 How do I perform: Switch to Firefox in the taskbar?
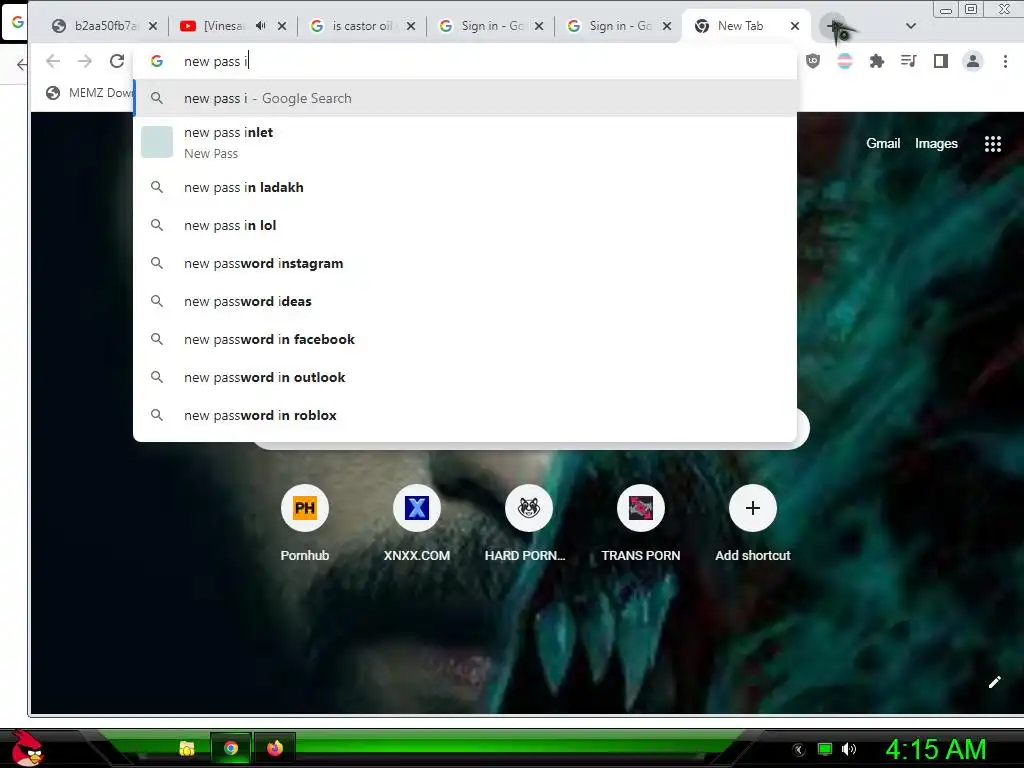click(x=275, y=748)
